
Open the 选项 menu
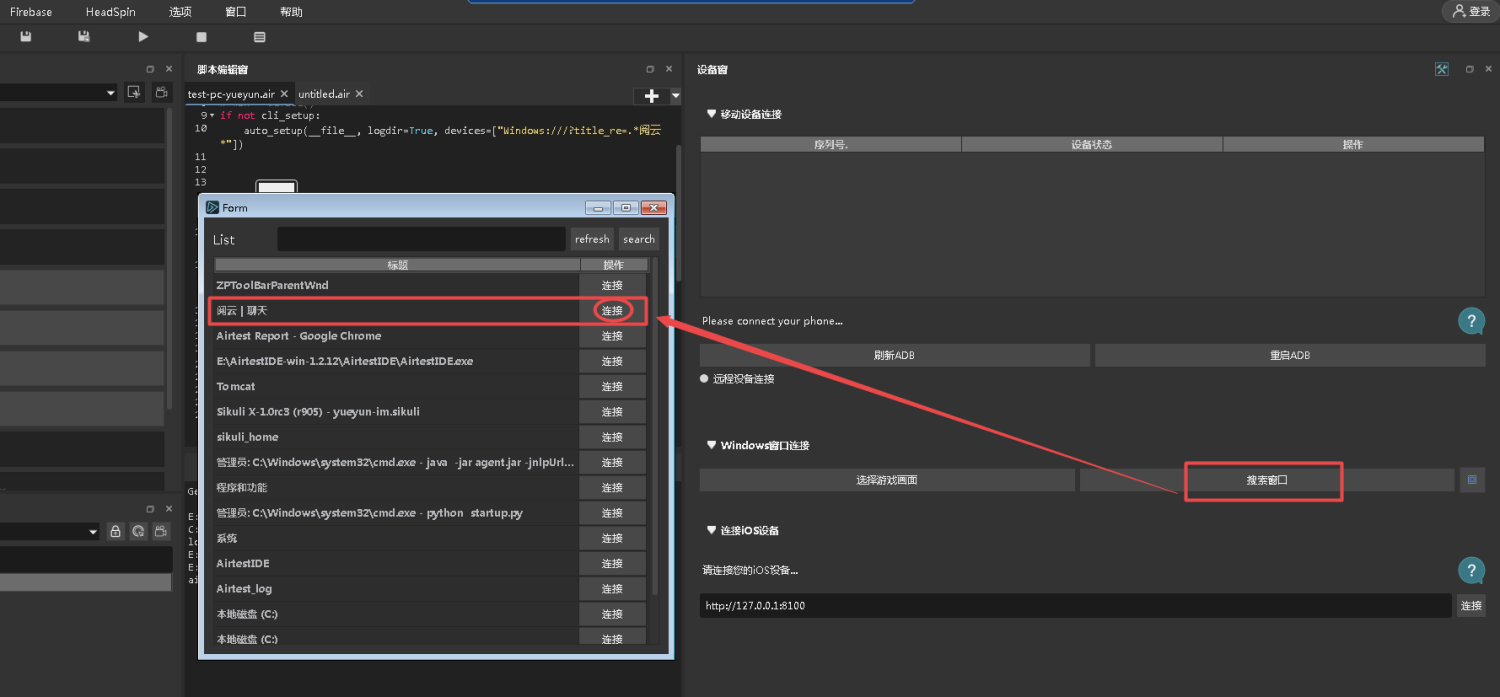180,12
